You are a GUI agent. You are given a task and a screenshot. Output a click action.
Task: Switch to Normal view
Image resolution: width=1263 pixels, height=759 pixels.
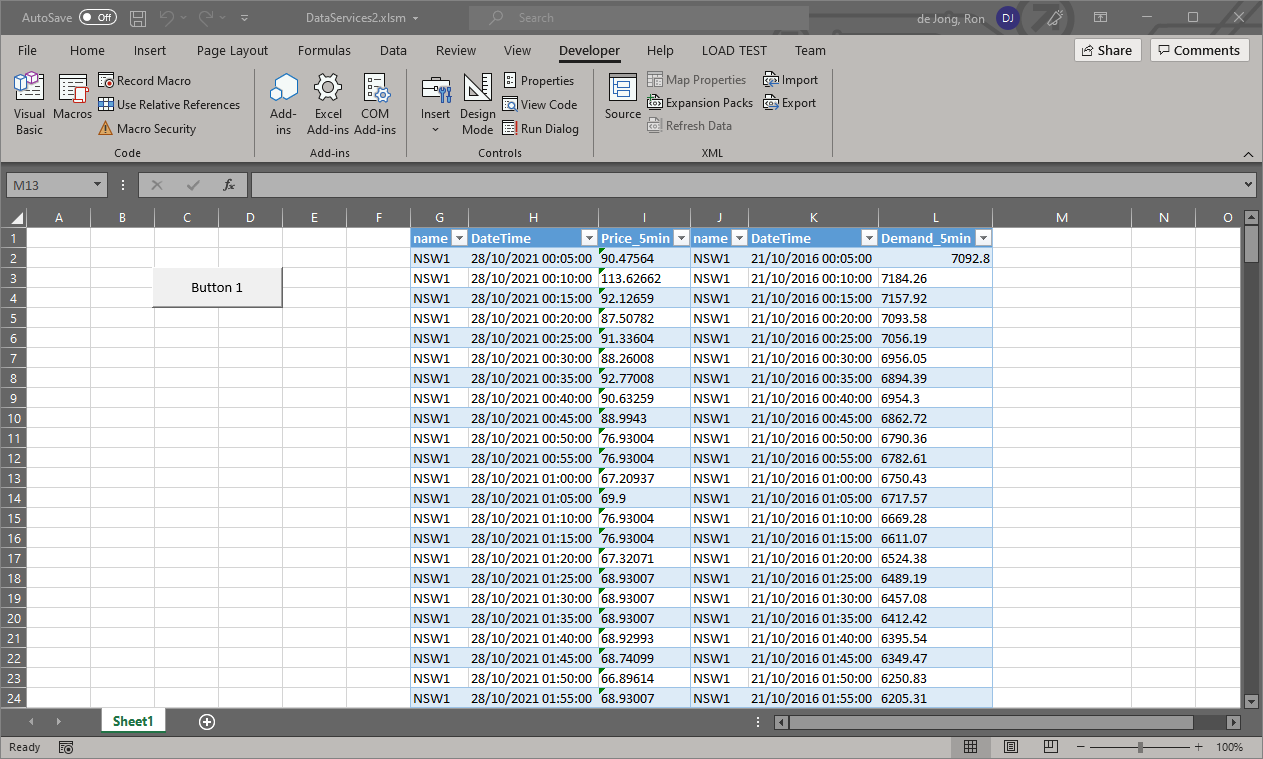point(971,747)
